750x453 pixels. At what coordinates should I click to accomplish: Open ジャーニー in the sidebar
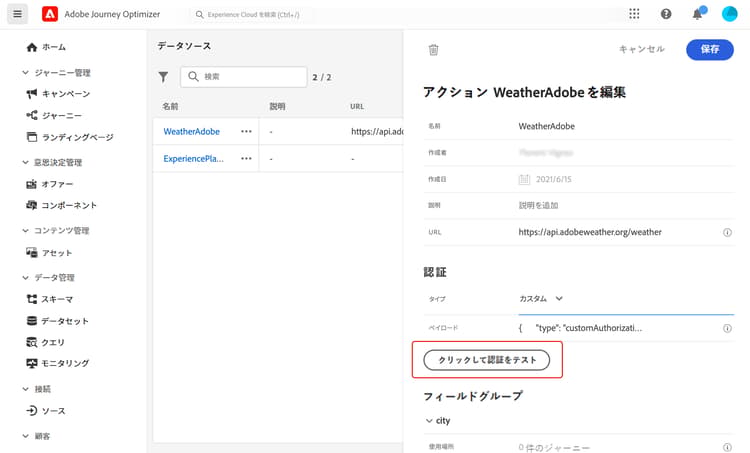click(x=62, y=115)
